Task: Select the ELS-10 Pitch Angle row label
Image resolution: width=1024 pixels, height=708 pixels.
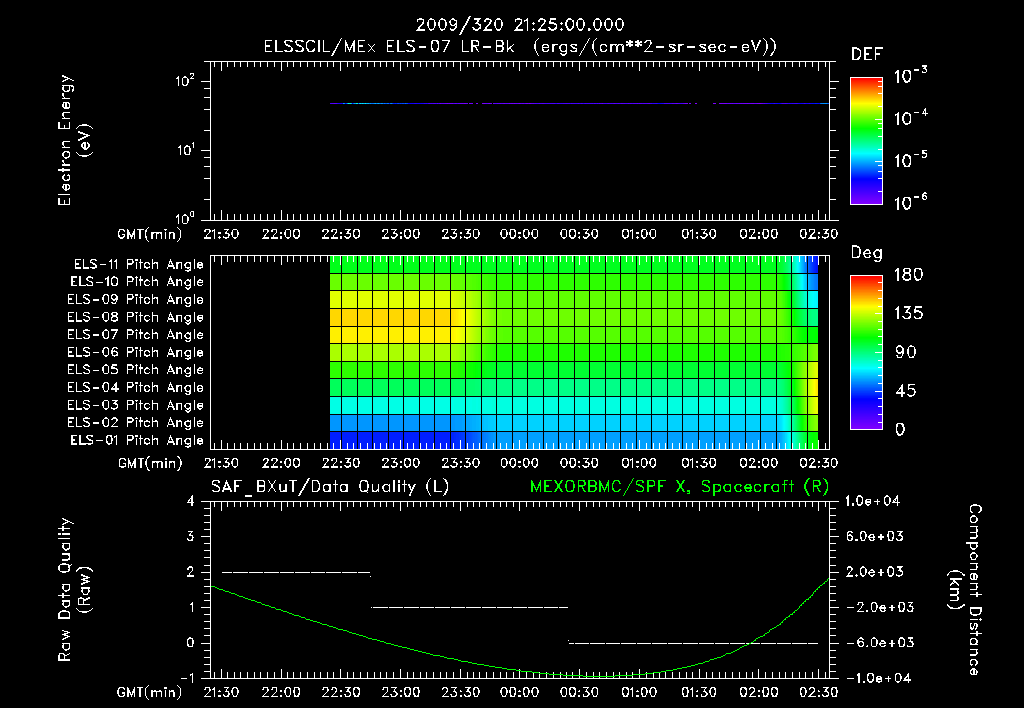Action: [x=137, y=282]
